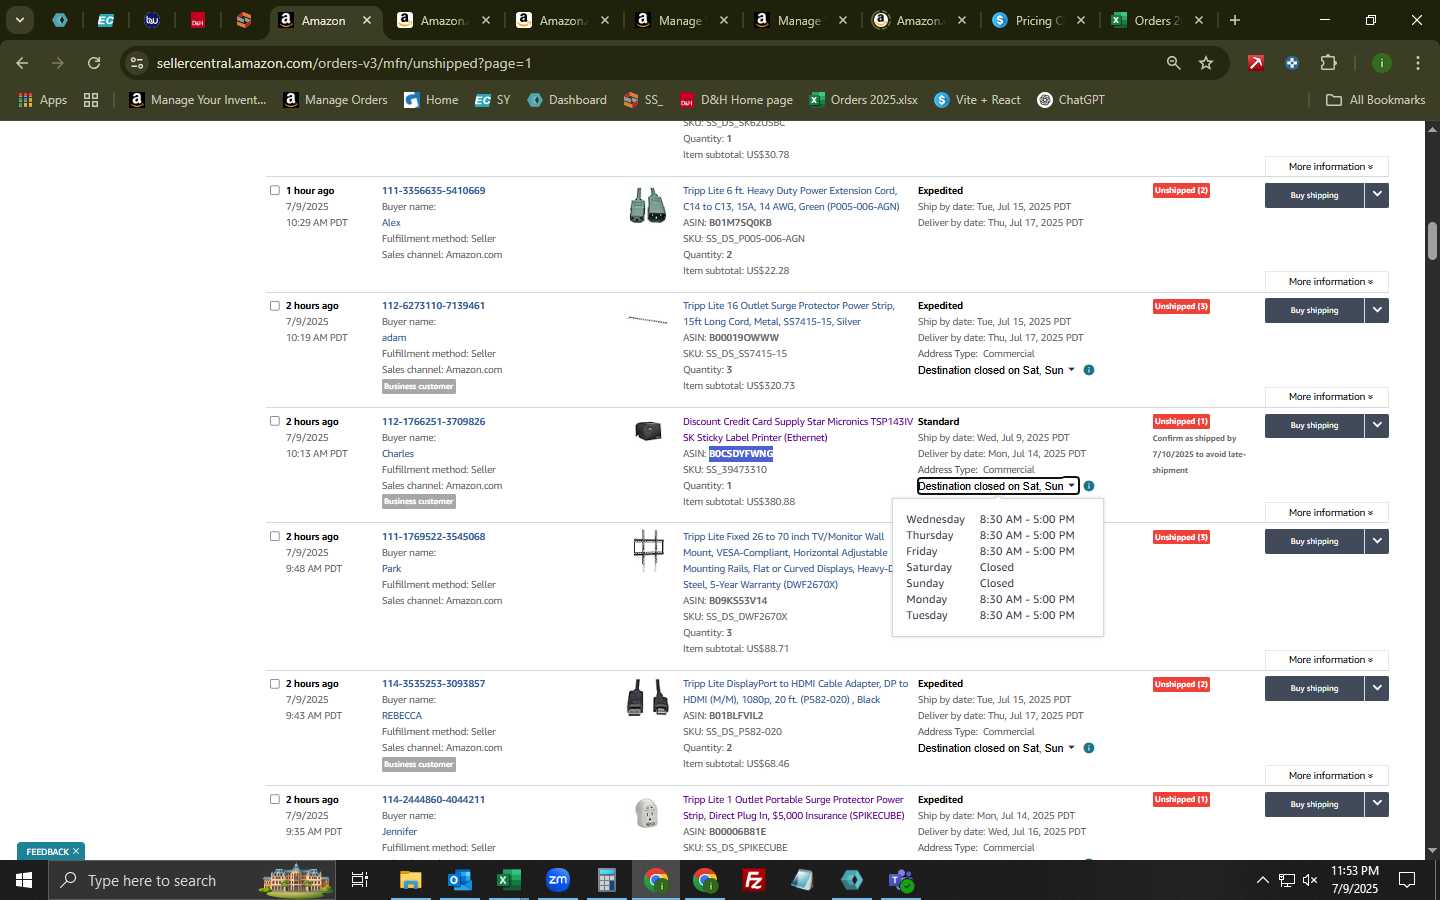Click info icon beside adam's destination hours
This screenshot has width=1440, height=900.
coord(1089,370)
